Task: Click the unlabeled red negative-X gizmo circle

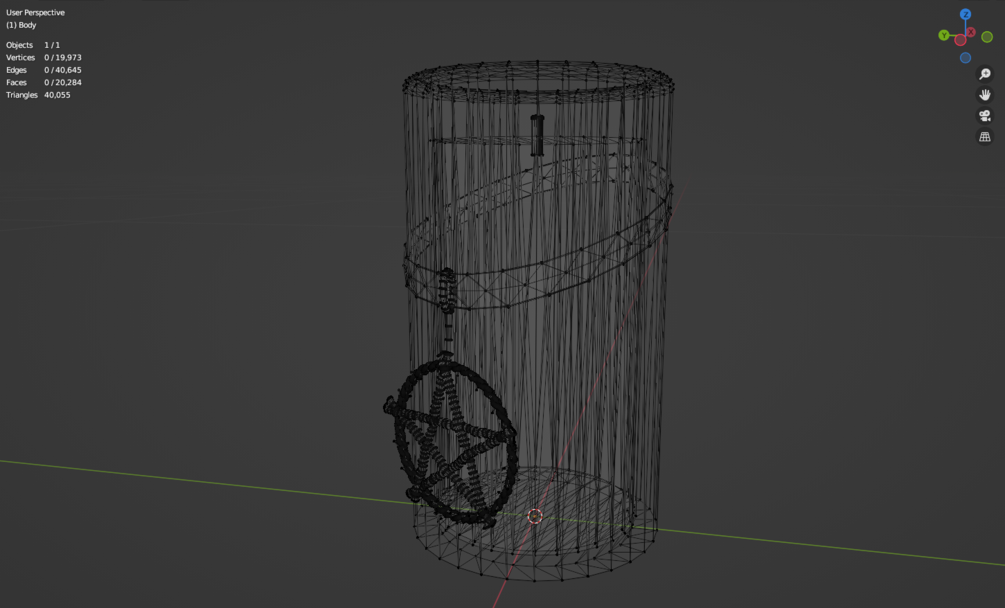Action: tap(960, 40)
